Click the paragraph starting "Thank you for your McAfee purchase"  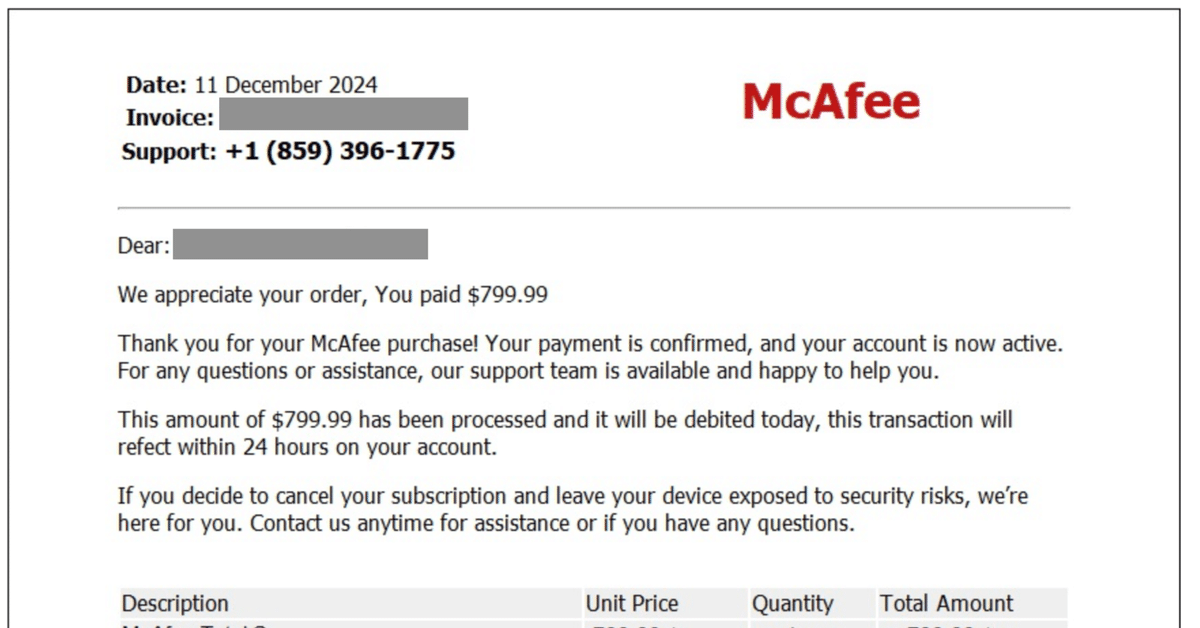(x=590, y=358)
